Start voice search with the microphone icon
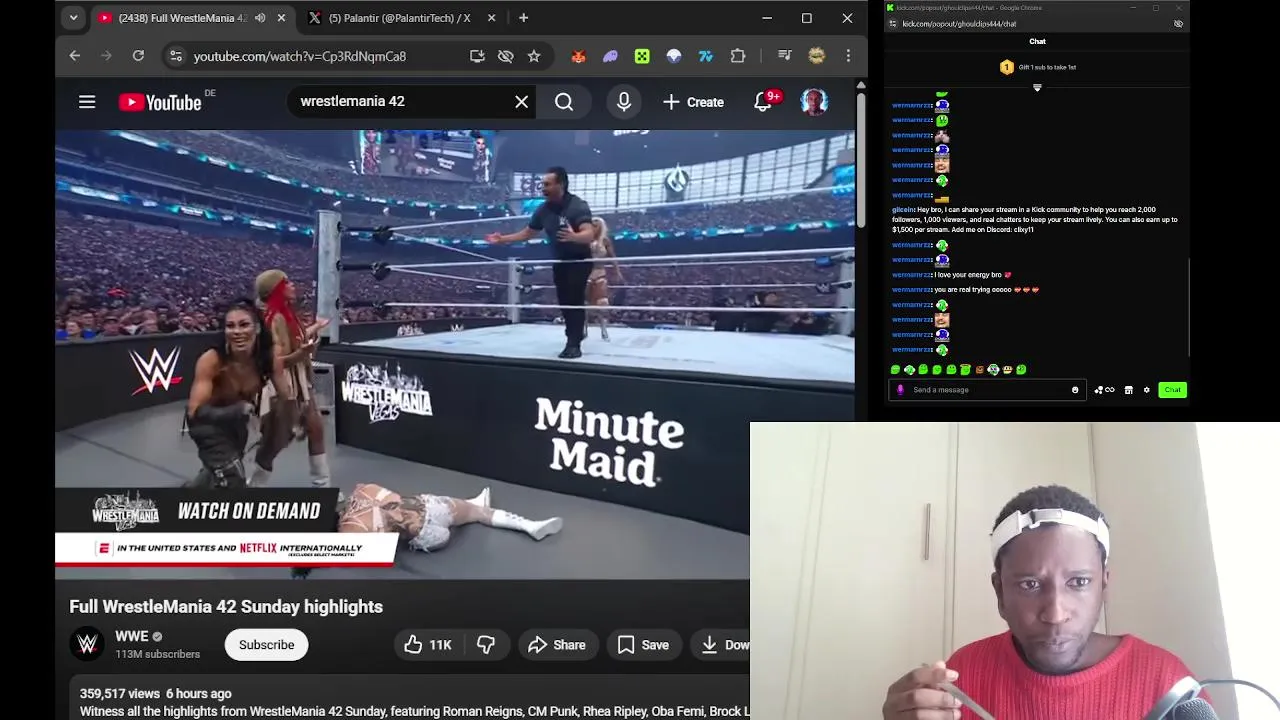 coord(624,102)
